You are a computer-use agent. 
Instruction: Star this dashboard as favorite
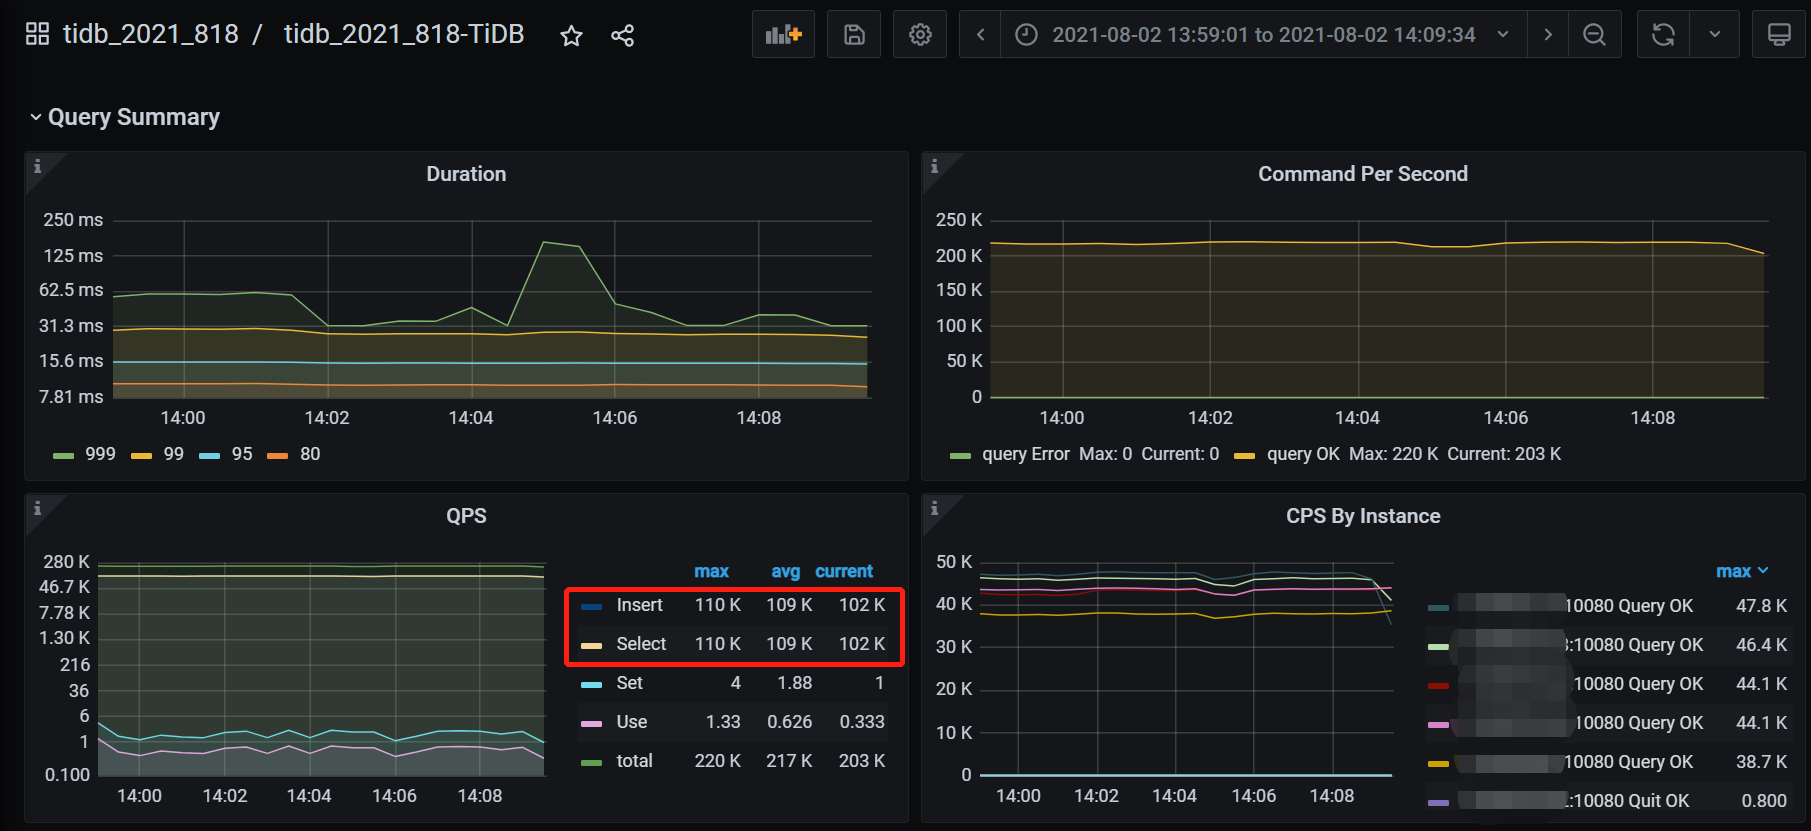coord(571,36)
